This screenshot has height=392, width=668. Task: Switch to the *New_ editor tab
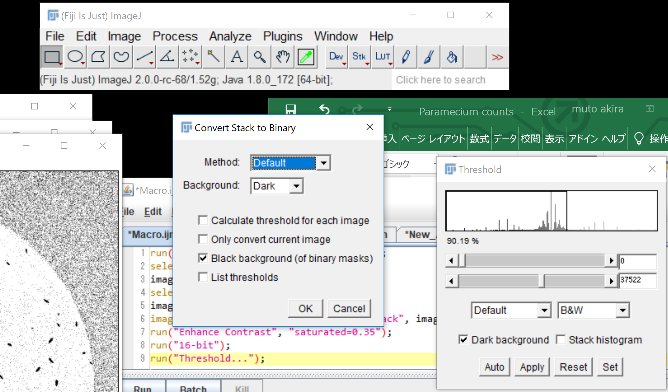417,235
